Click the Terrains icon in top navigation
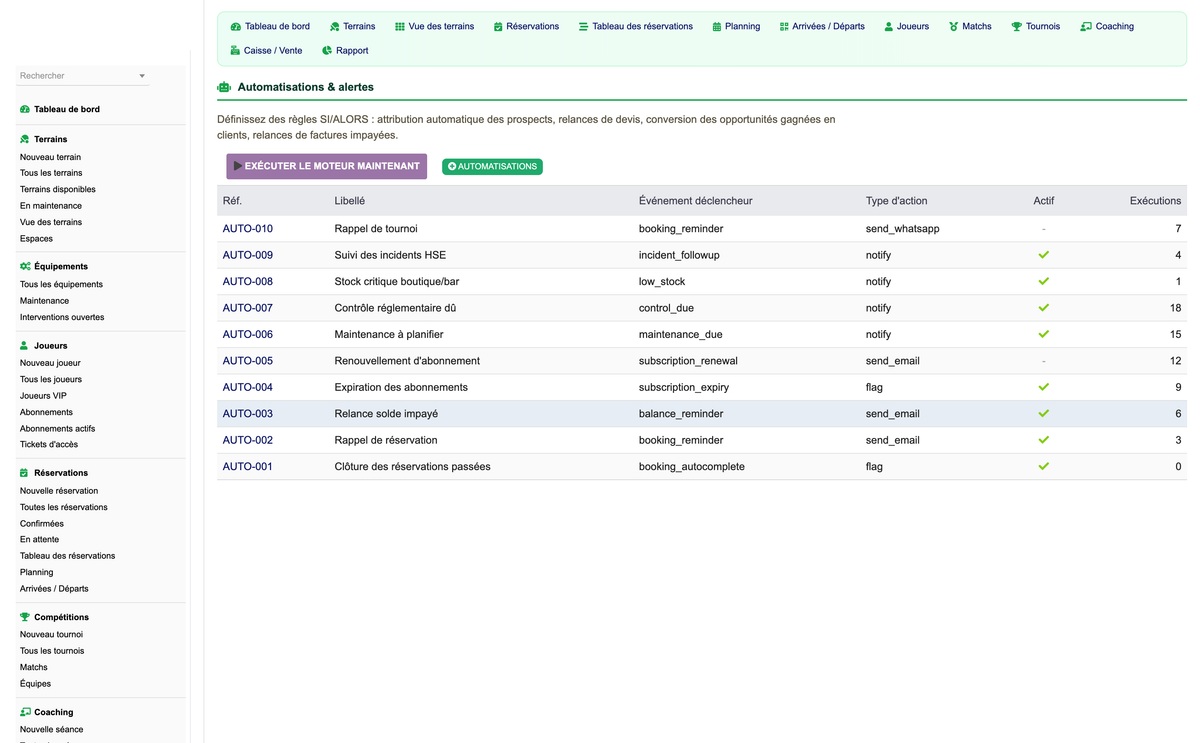The width and height of the screenshot is (1200, 743). tap(335, 27)
